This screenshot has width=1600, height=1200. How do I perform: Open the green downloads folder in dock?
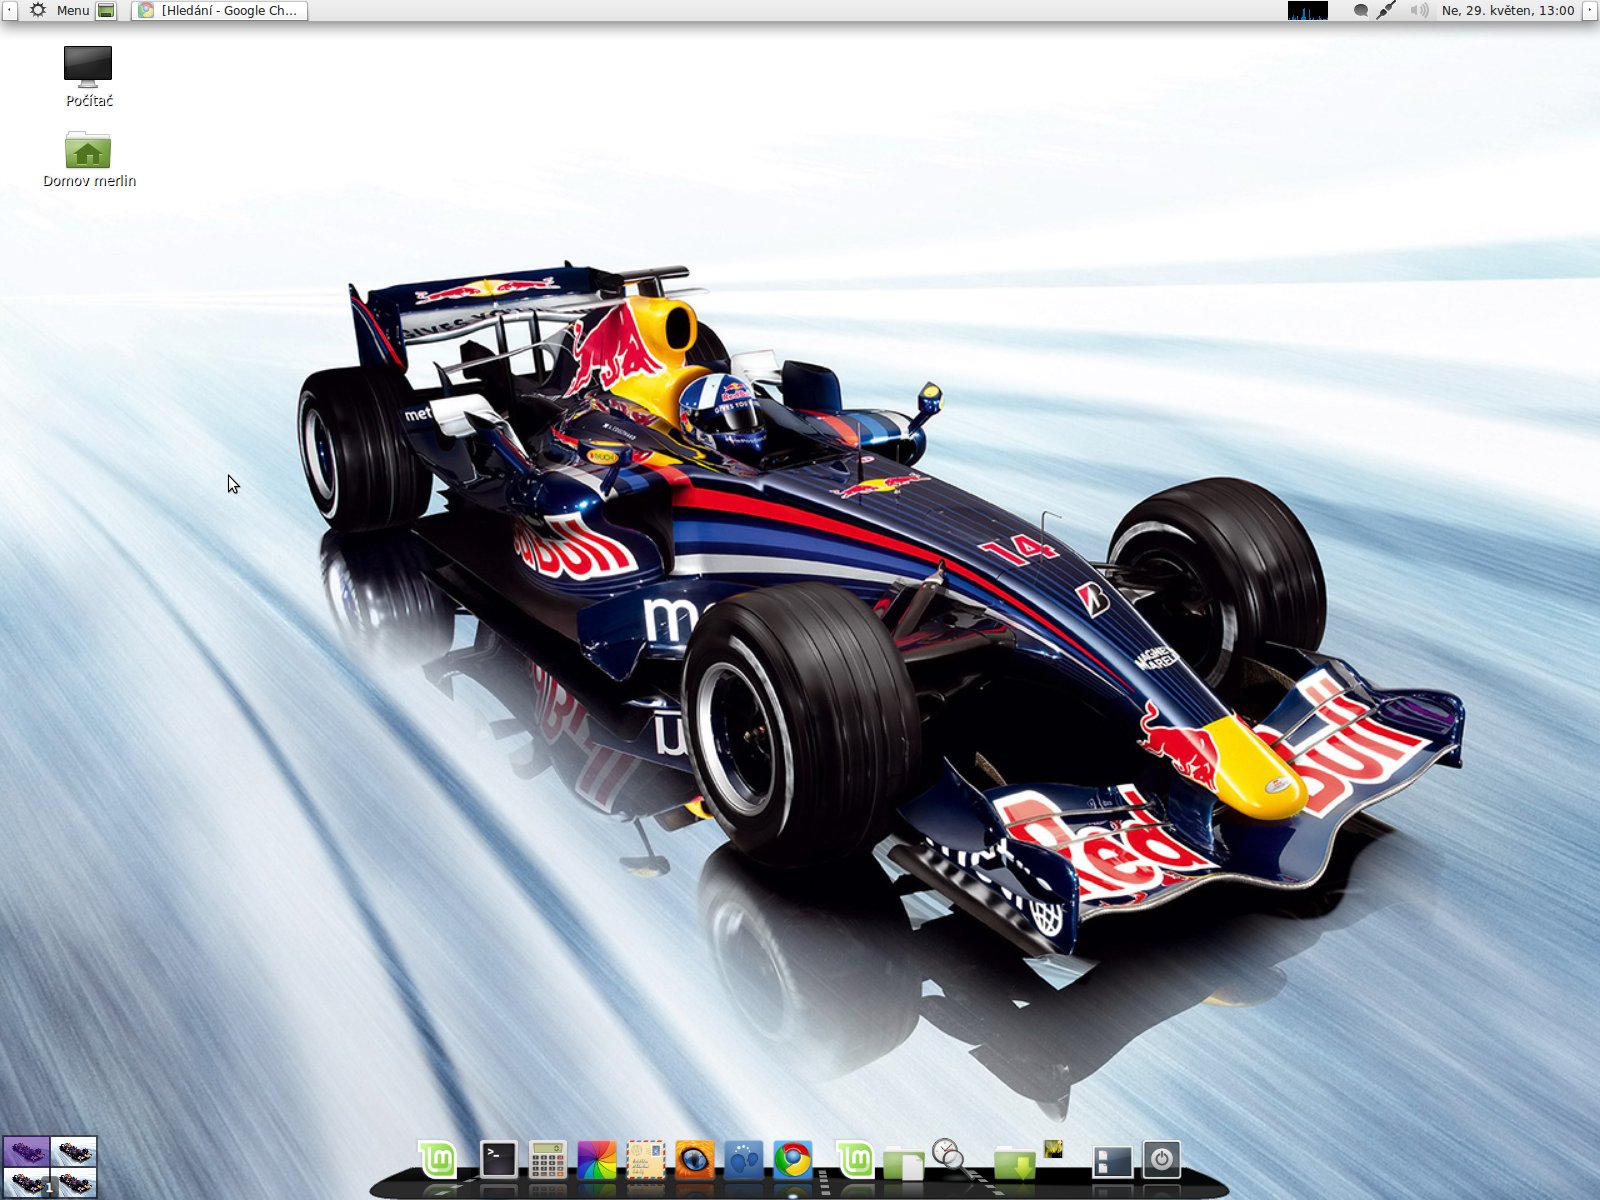point(1014,1164)
